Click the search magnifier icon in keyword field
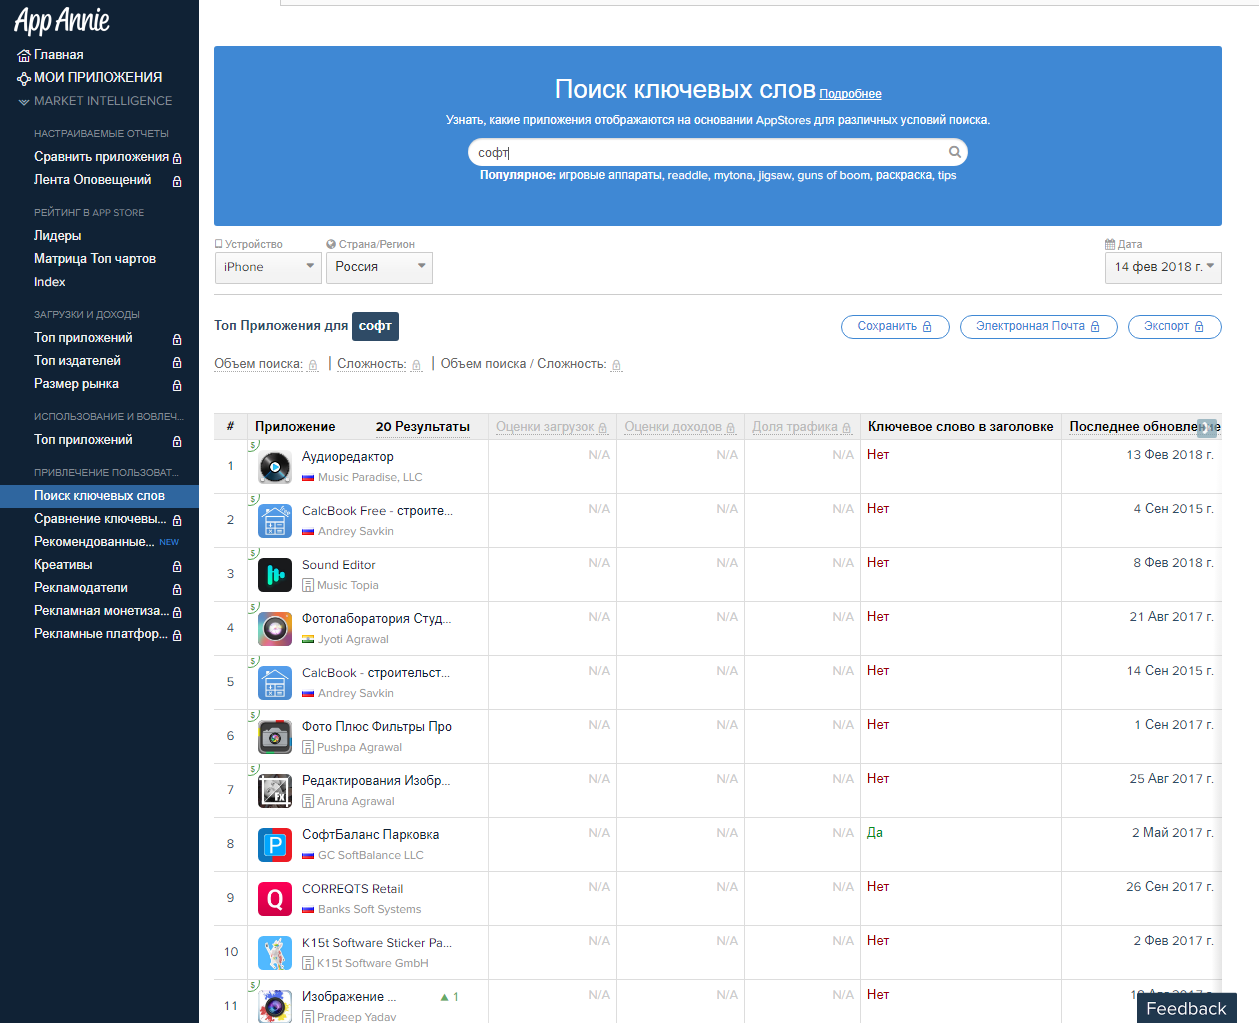The width and height of the screenshot is (1259, 1023). pyautogui.click(x=955, y=152)
